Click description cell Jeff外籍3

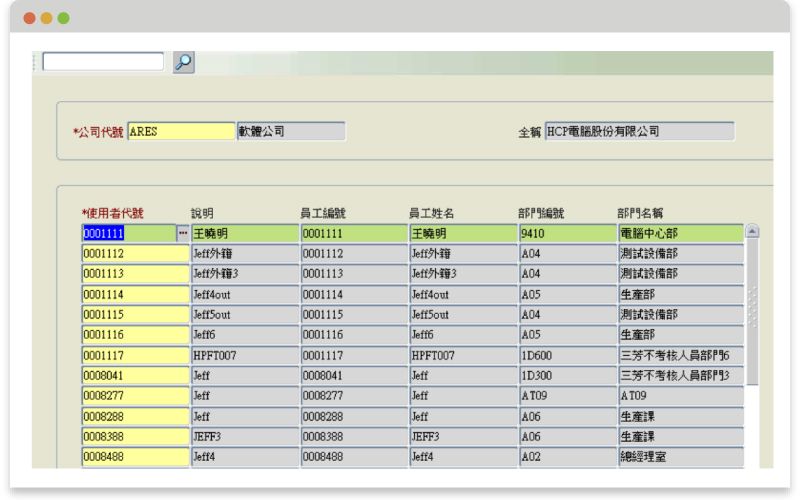tap(244, 274)
